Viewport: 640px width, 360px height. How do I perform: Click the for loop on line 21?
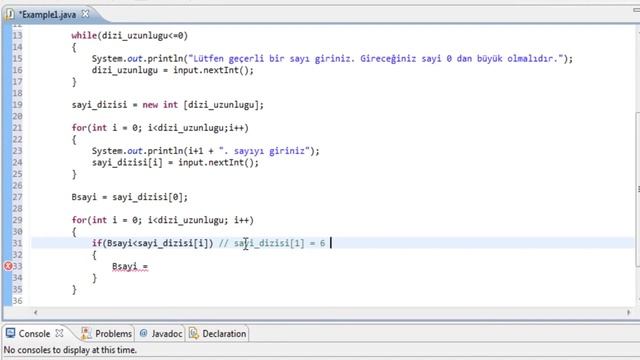160,128
